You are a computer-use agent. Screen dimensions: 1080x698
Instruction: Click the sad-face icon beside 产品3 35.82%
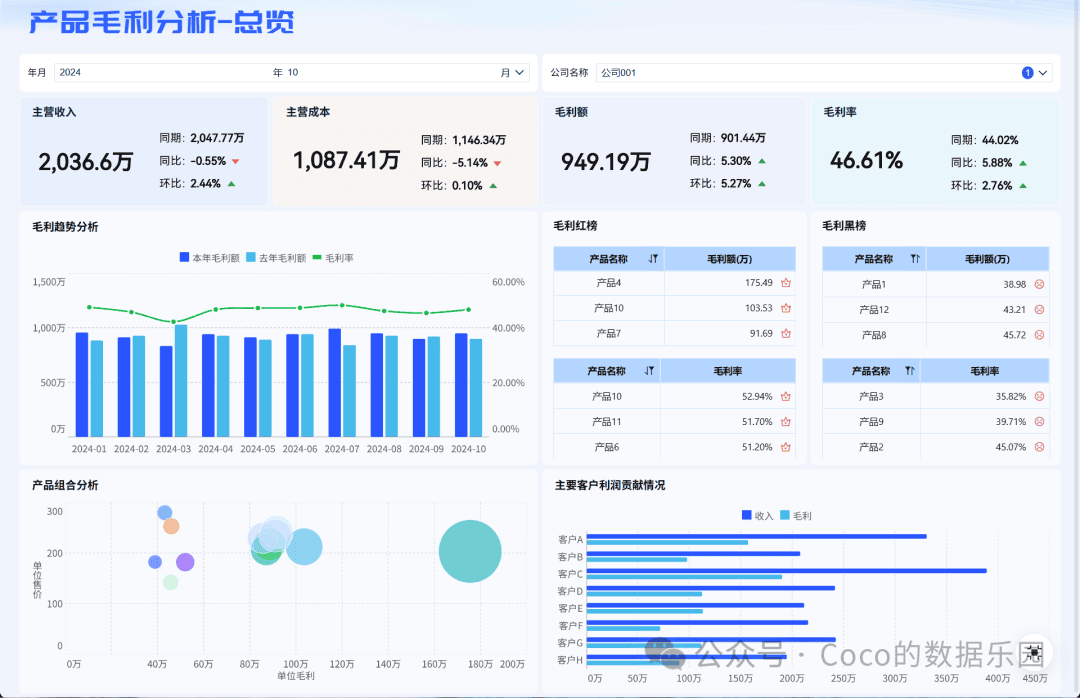[x=1039, y=396]
